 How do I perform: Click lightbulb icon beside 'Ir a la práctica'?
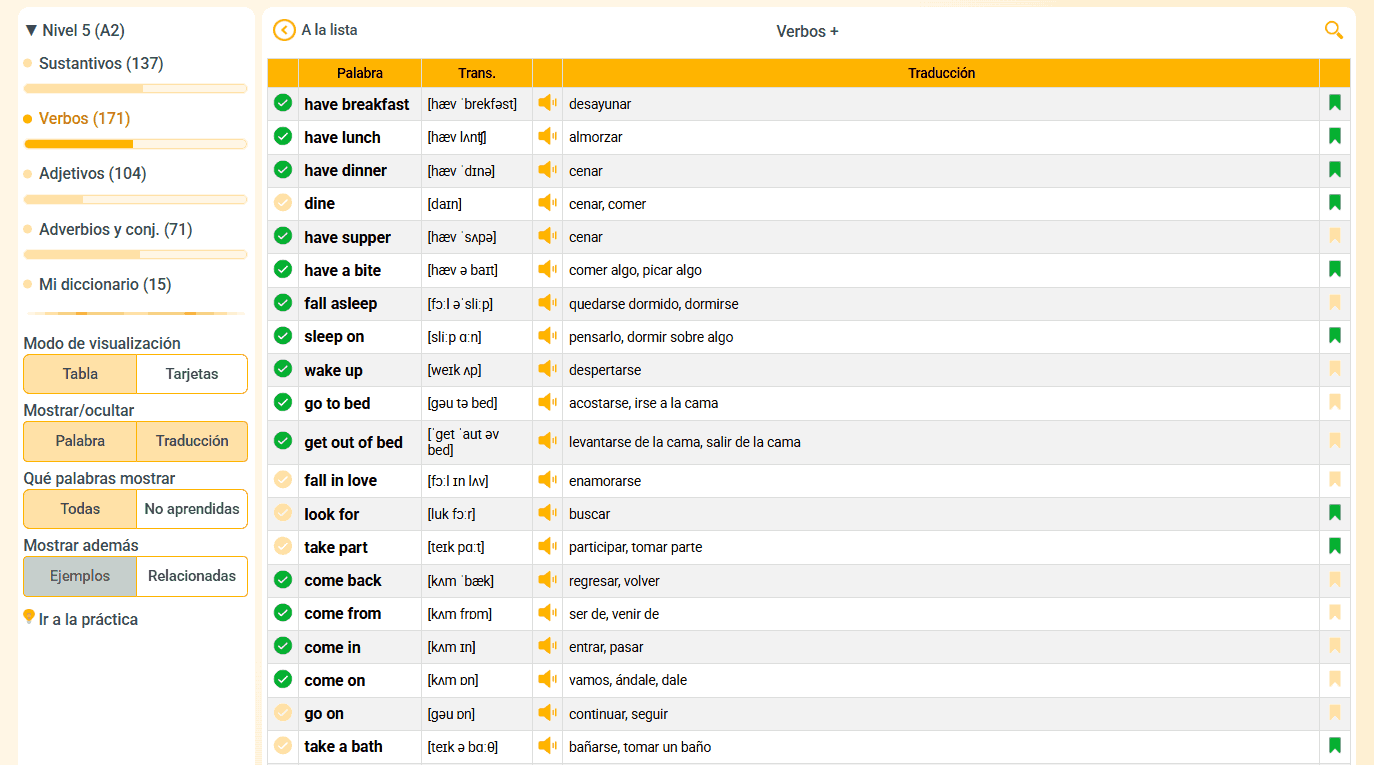(x=29, y=617)
